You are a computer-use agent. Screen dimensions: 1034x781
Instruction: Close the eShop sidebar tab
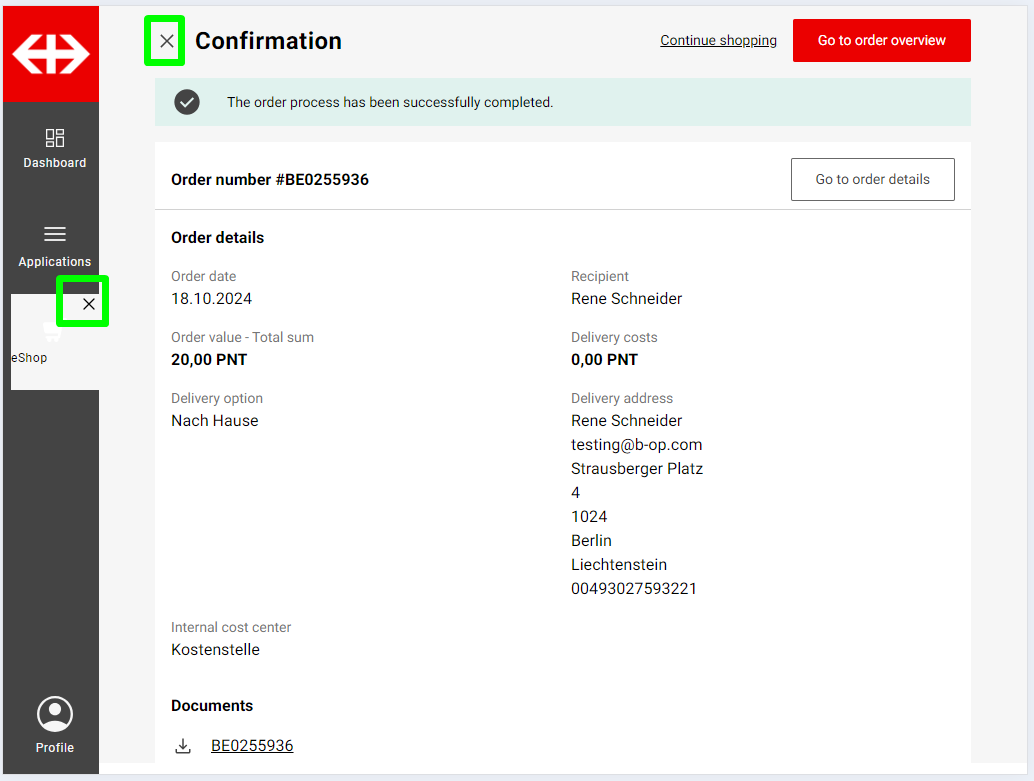coord(89,304)
